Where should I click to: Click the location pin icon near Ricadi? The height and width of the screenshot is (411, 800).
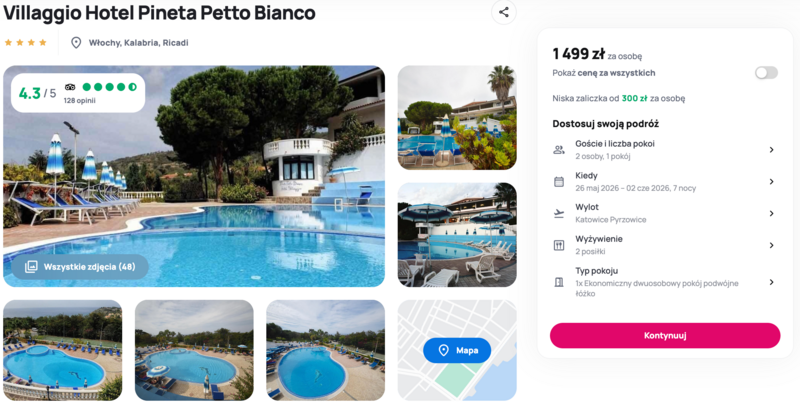76,43
